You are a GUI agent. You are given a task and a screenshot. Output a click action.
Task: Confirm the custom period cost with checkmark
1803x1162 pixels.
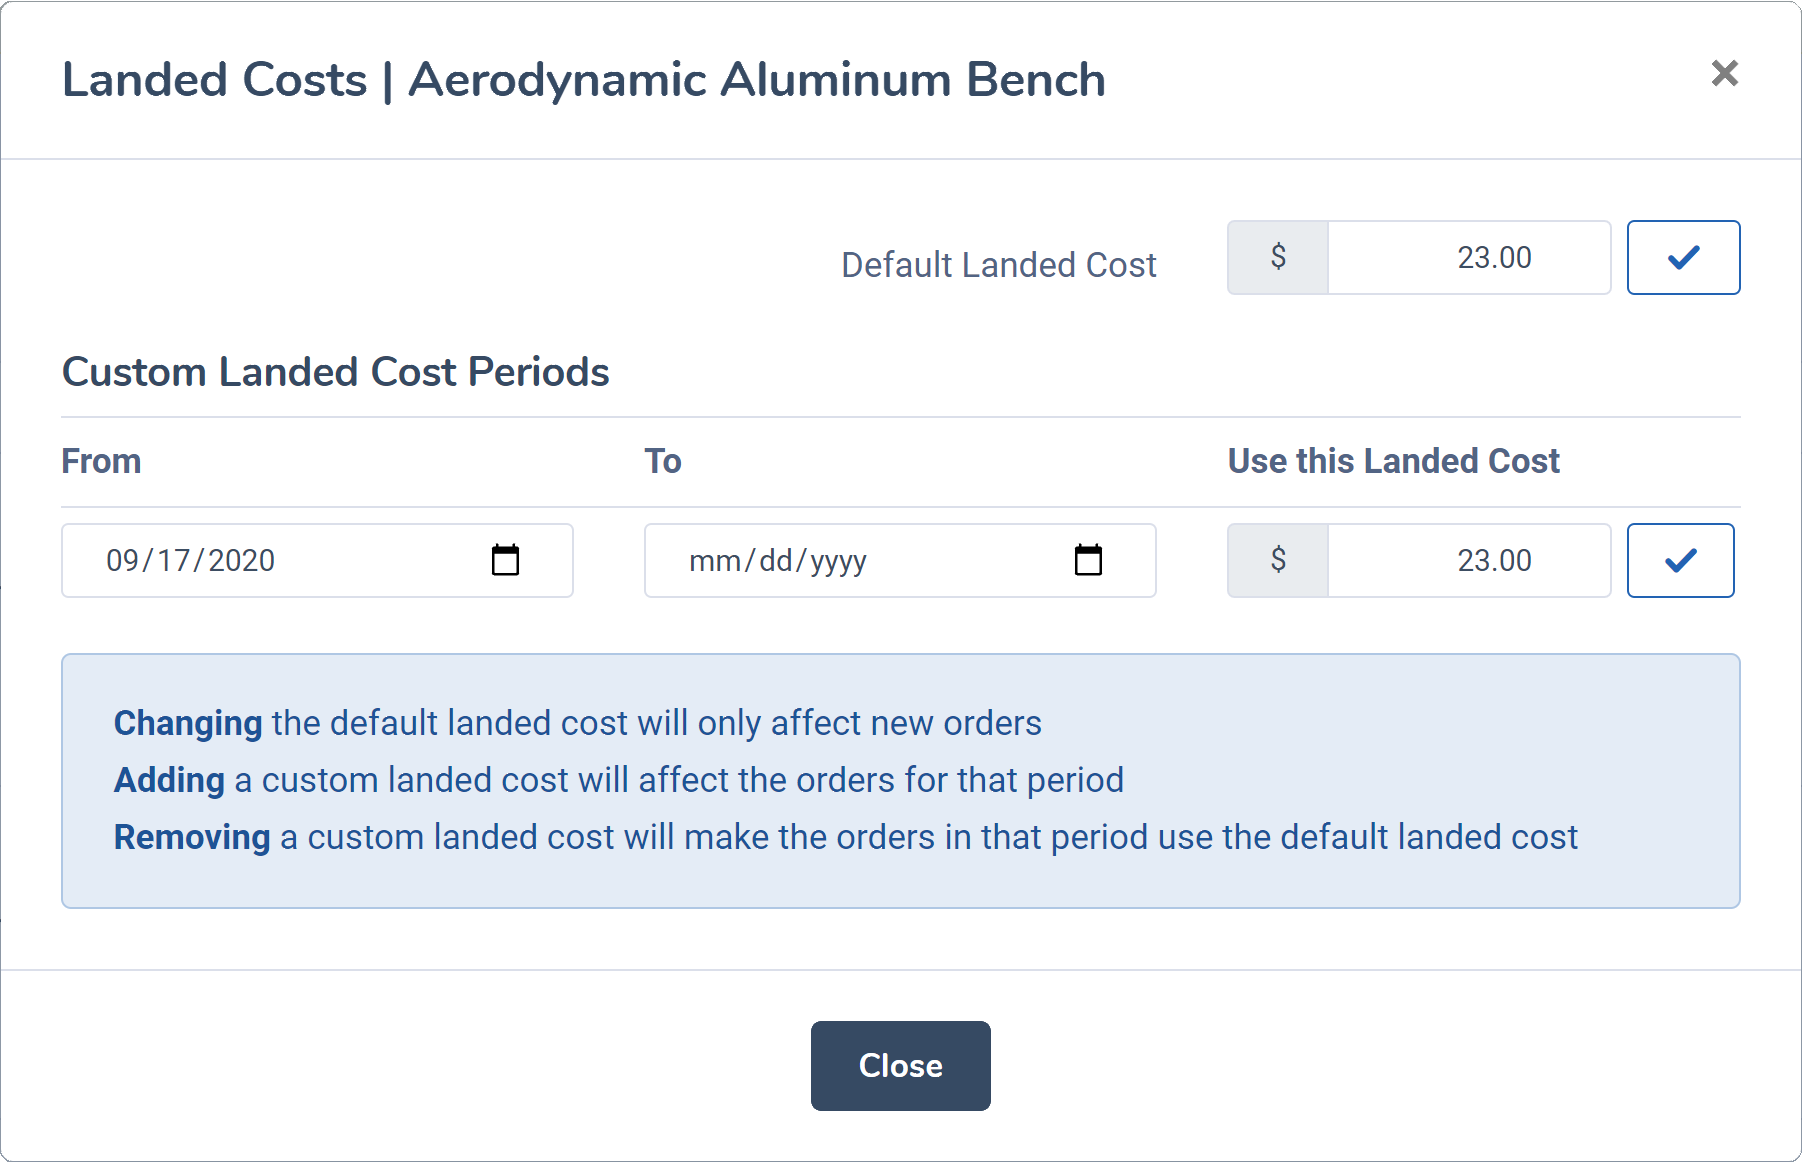click(1680, 561)
